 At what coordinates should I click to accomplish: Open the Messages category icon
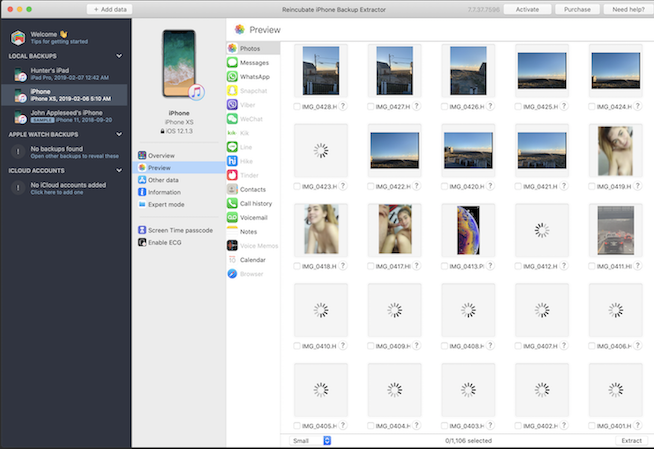pos(232,63)
